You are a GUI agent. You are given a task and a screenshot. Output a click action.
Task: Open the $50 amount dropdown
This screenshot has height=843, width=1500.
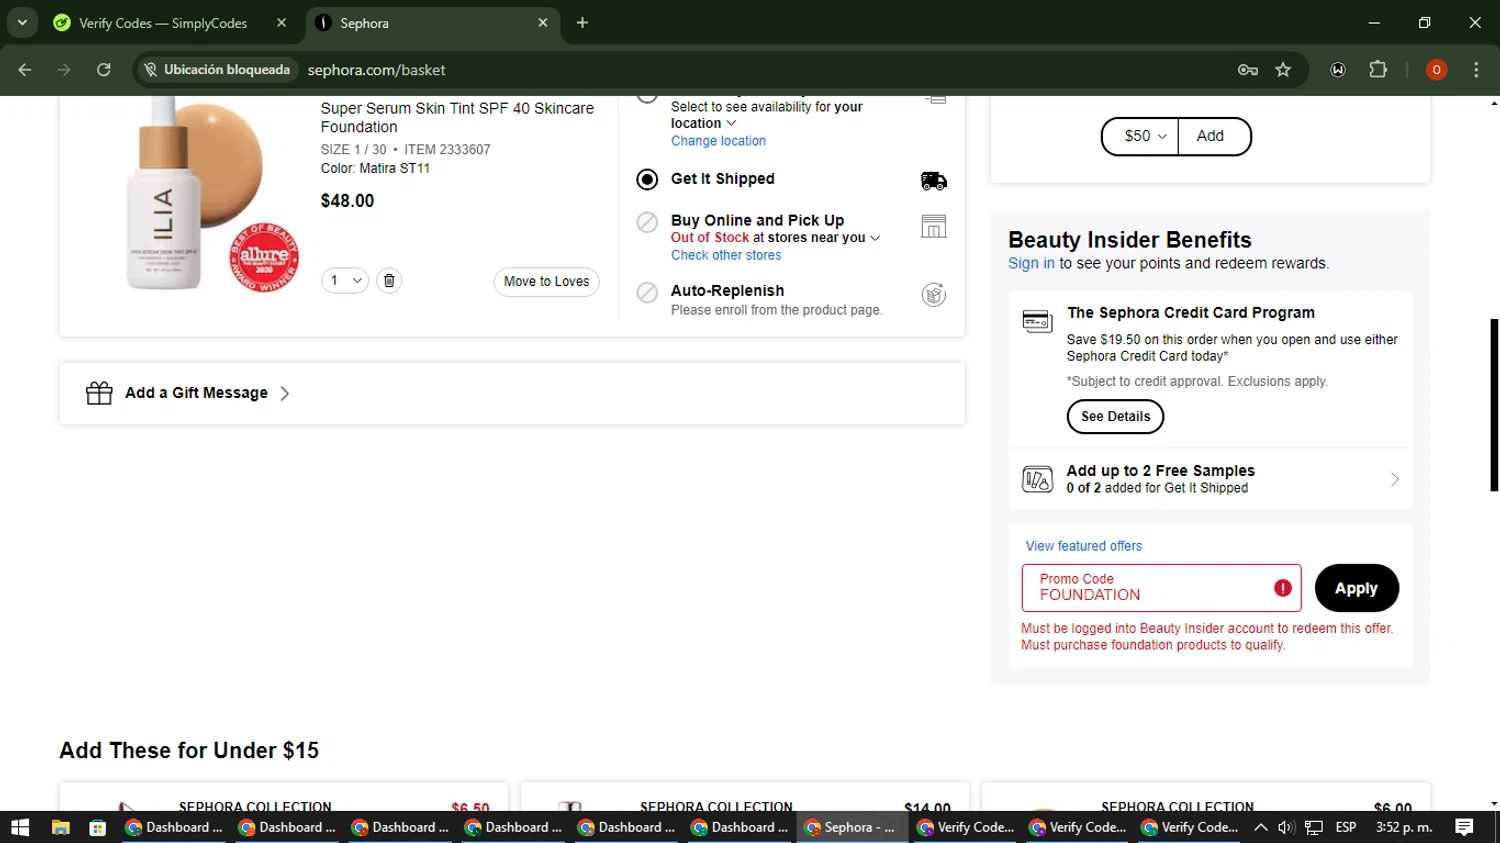[1141, 136]
